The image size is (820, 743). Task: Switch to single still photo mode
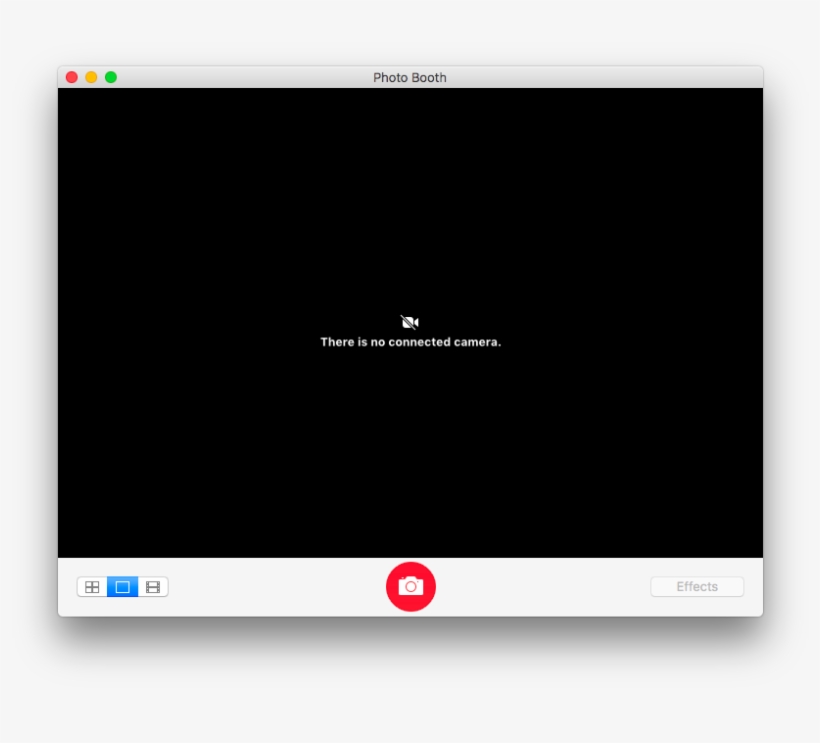point(122,587)
